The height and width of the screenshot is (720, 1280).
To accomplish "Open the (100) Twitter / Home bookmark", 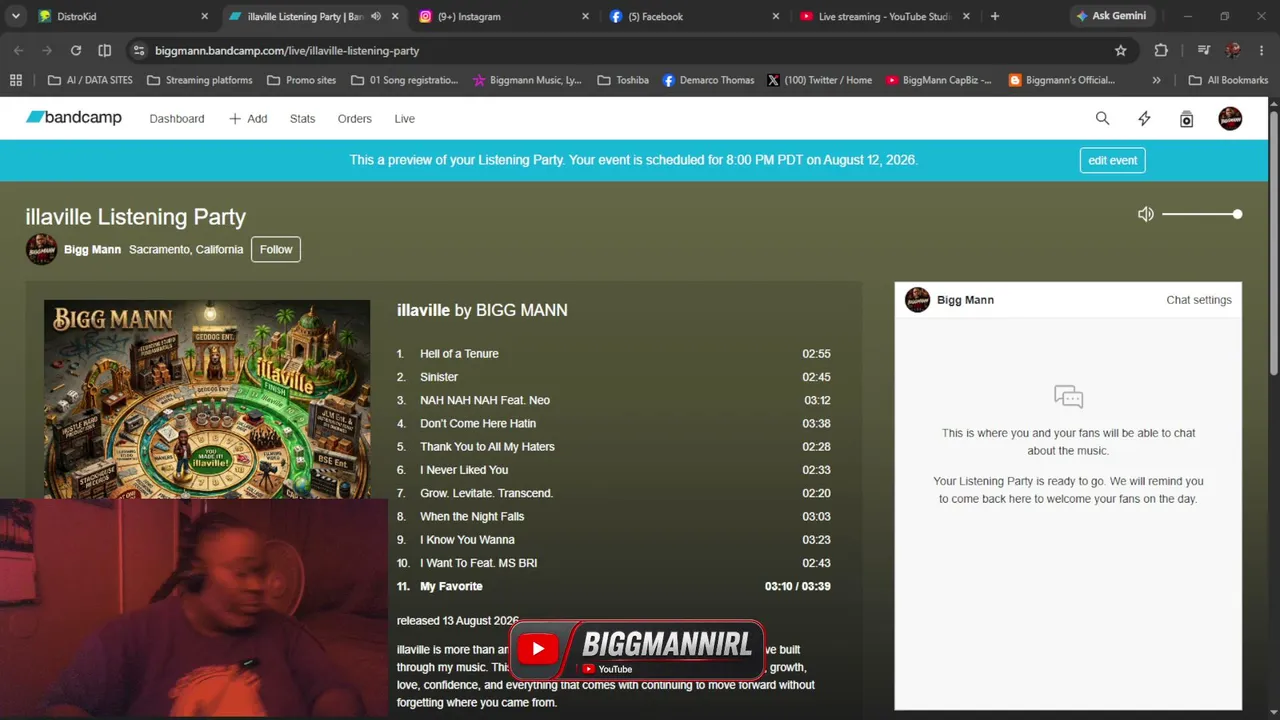I will click(820, 80).
